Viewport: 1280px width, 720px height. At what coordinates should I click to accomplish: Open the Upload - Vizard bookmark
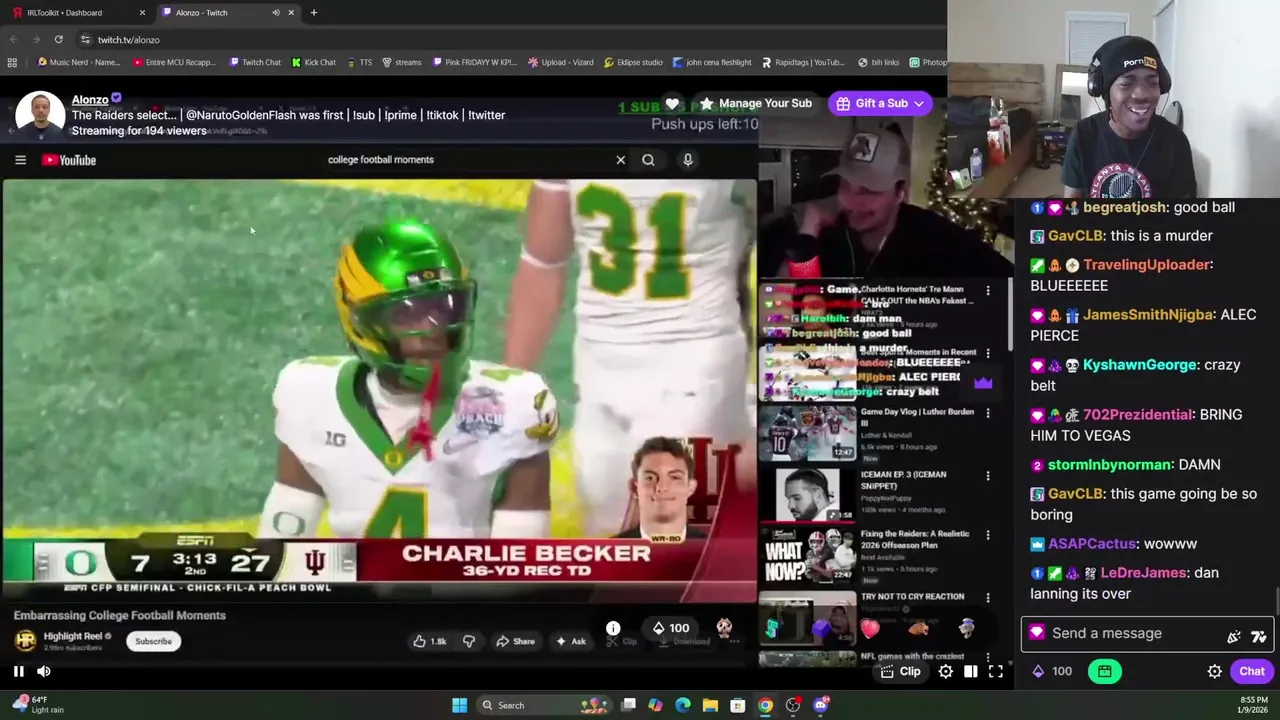pyautogui.click(x=560, y=62)
